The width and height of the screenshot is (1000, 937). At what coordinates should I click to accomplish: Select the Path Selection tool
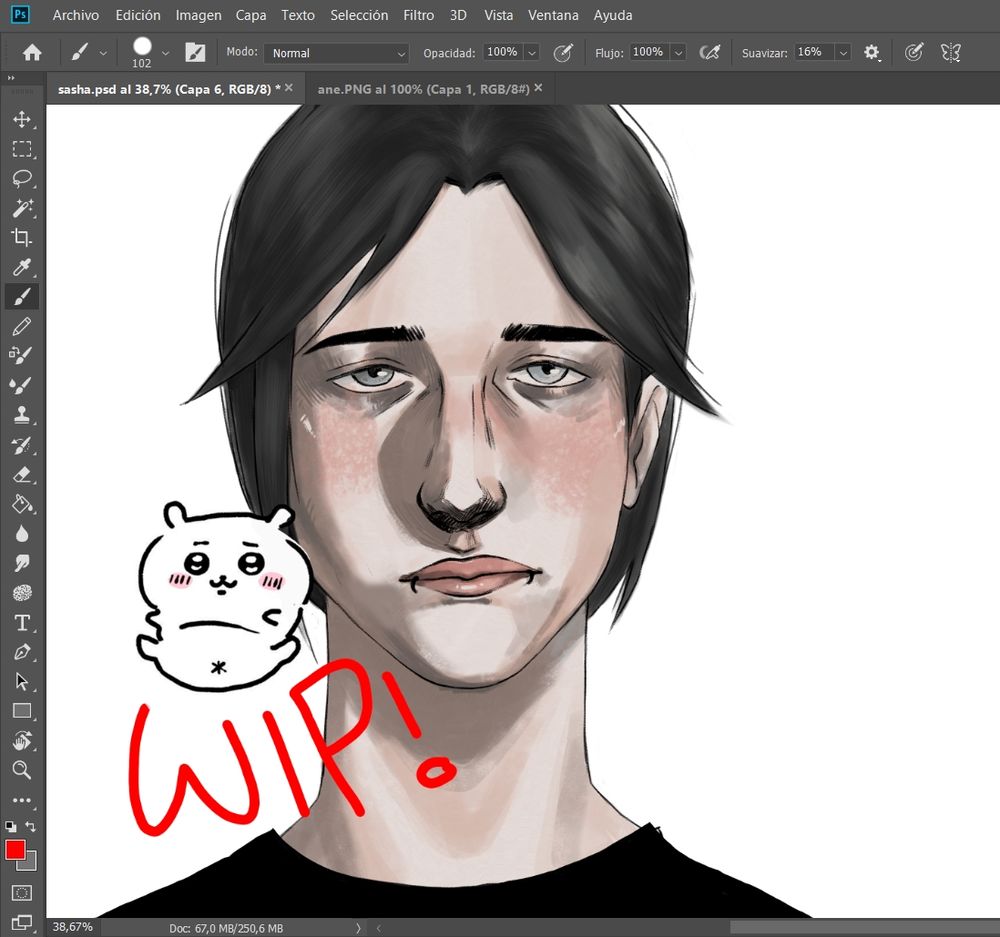(22, 681)
